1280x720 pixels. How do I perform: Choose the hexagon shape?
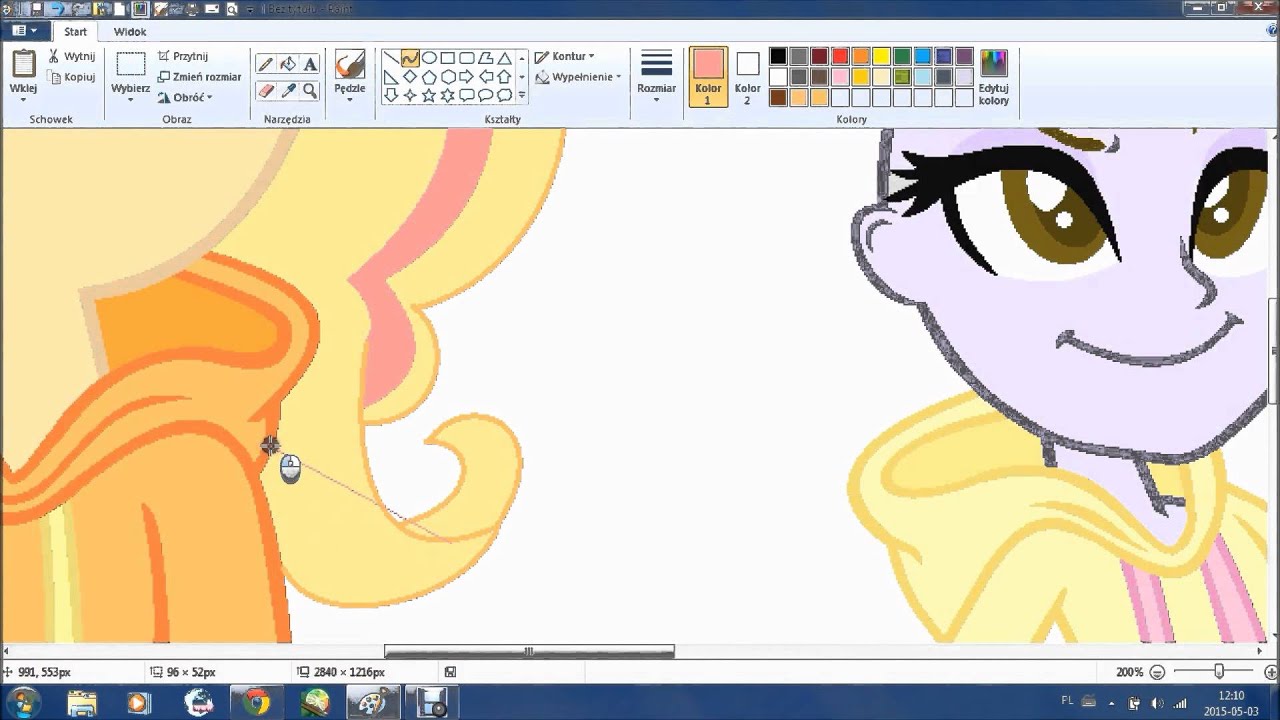pyautogui.click(x=448, y=77)
